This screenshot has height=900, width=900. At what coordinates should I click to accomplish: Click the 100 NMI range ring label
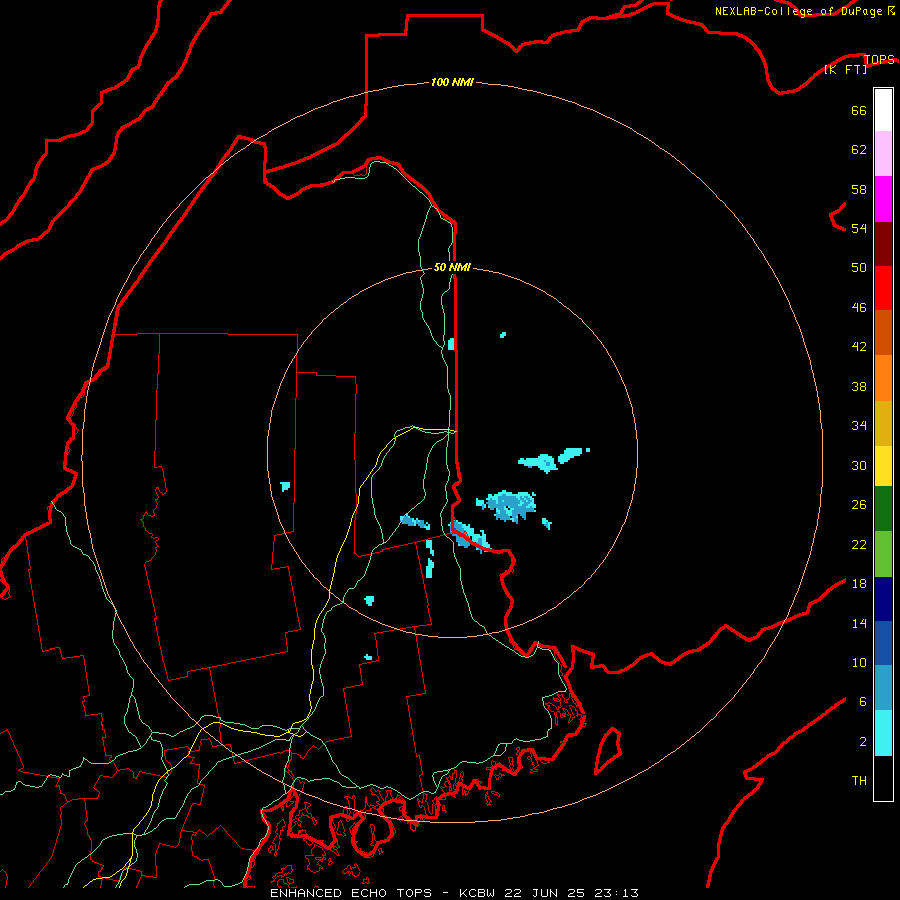[452, 82]
